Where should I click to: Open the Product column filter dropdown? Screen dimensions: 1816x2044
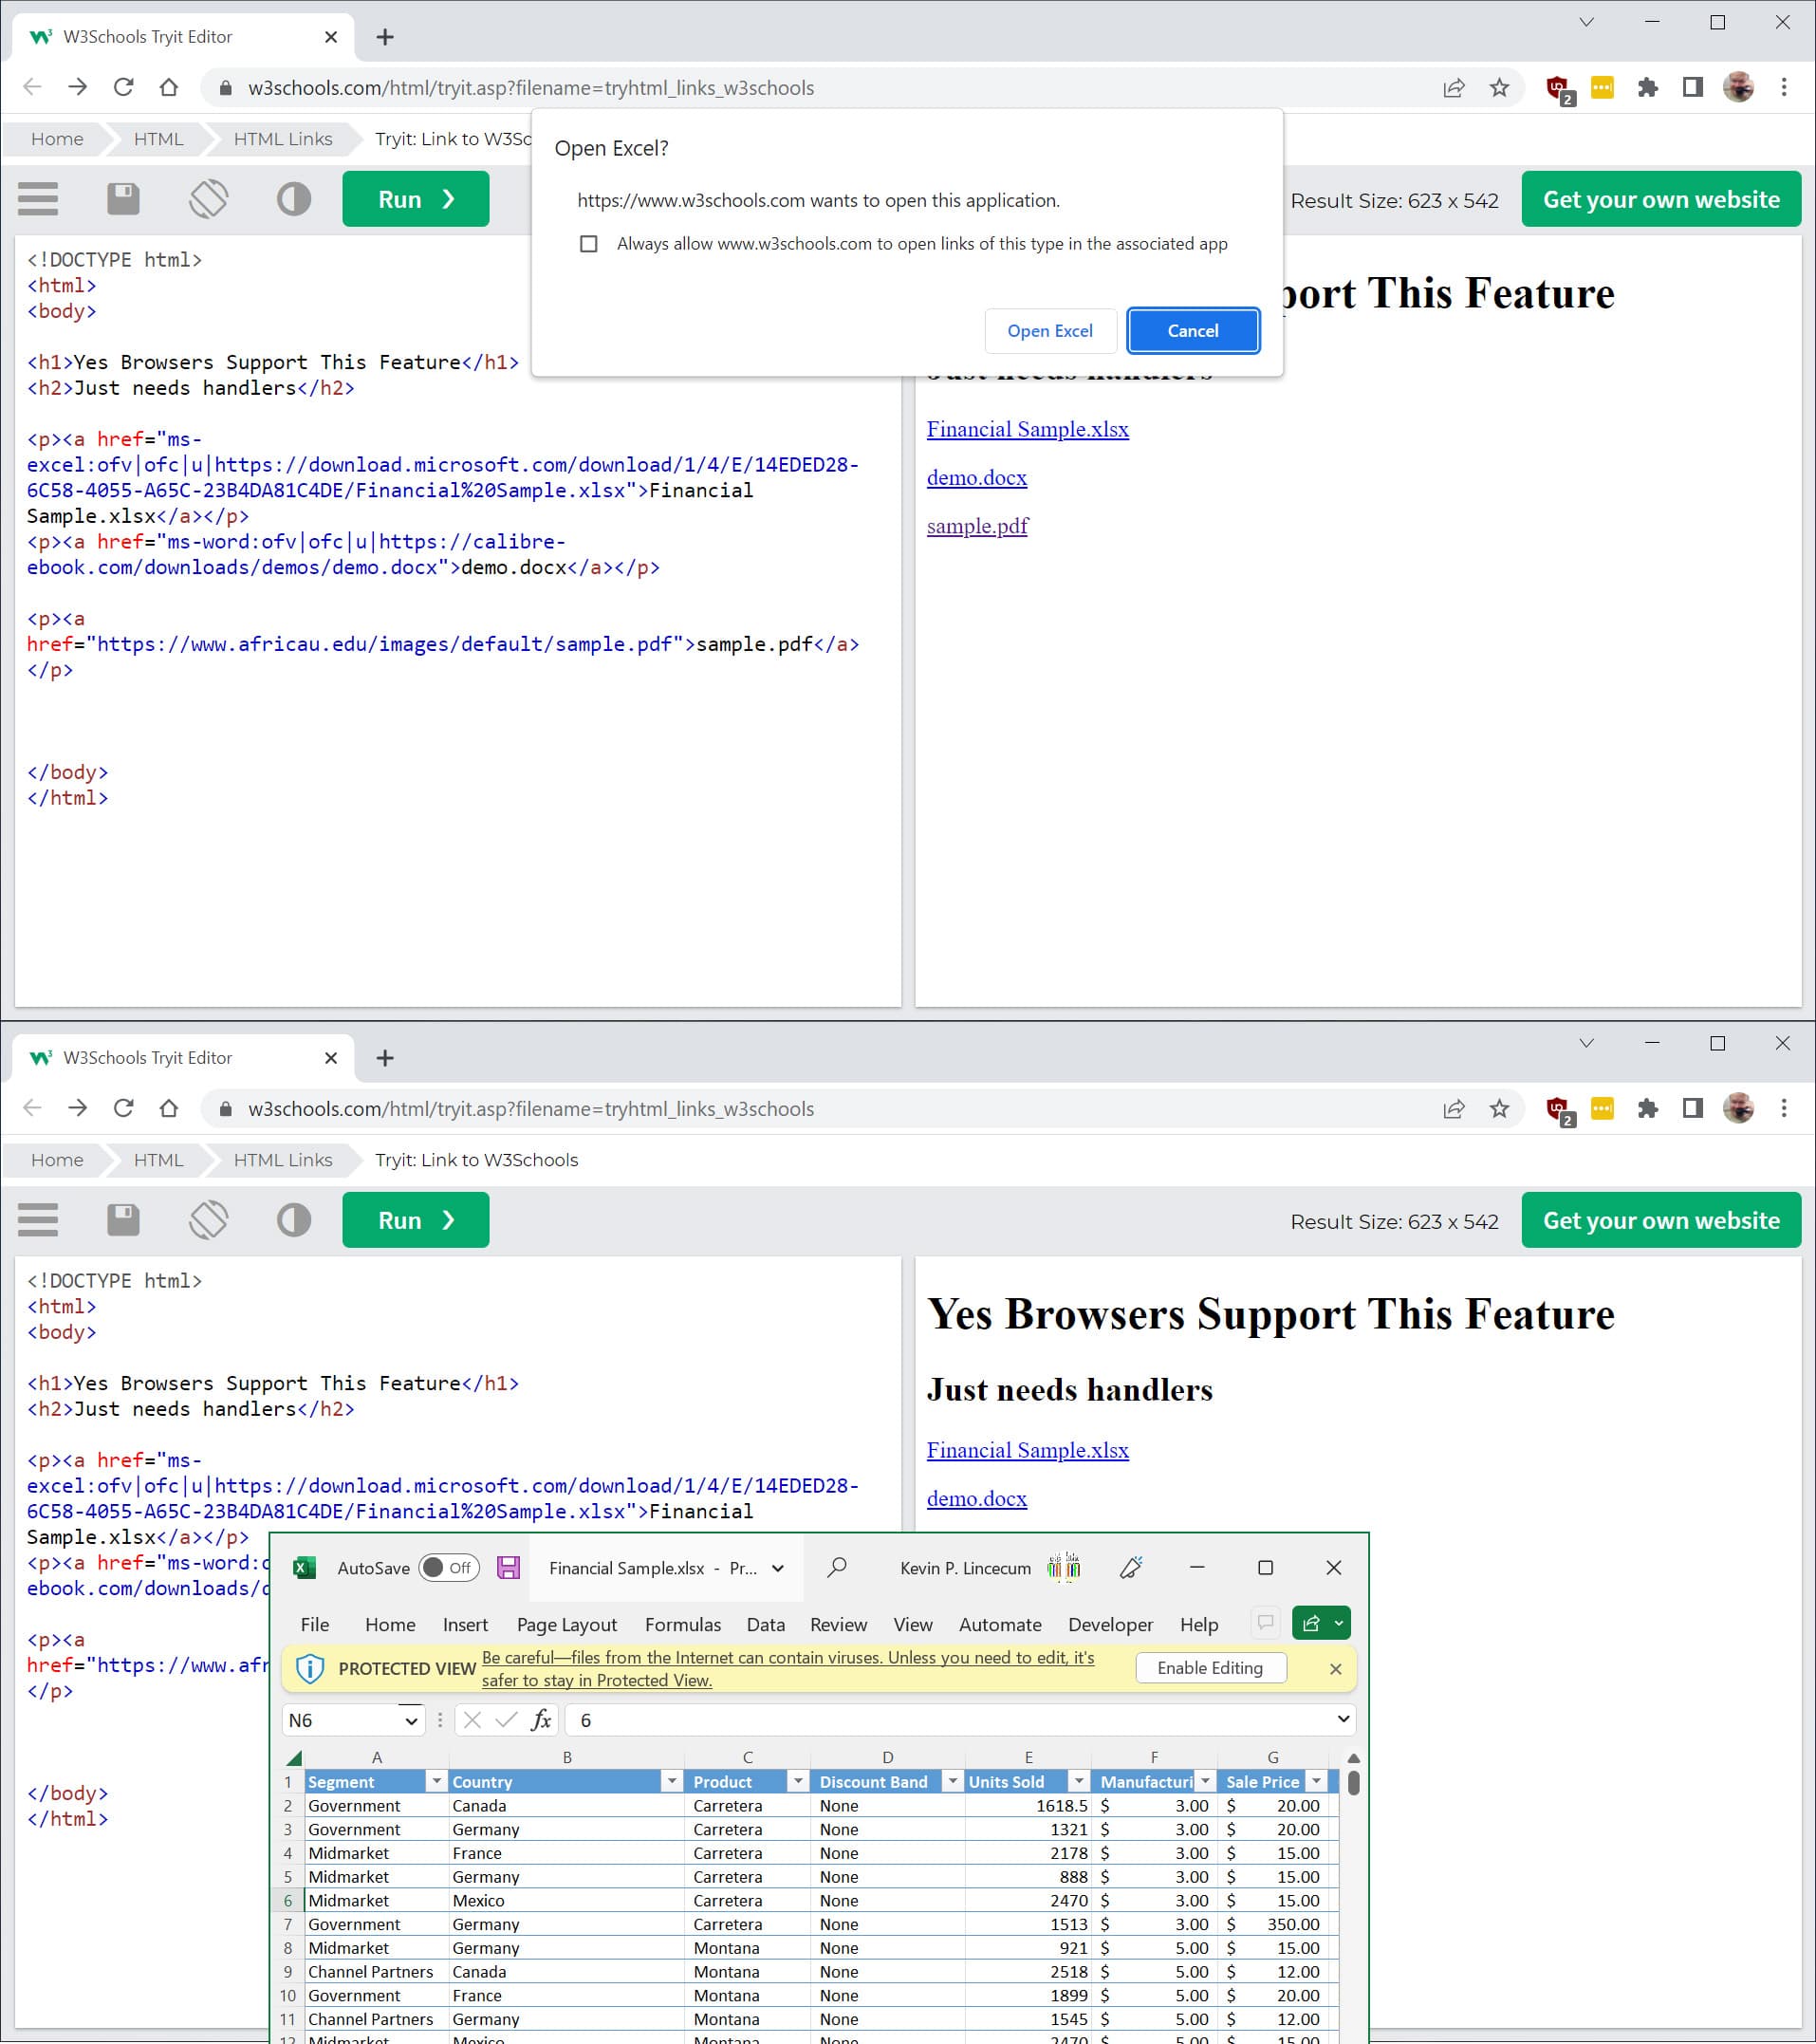pyautogui.click(x=798, y=1781)
